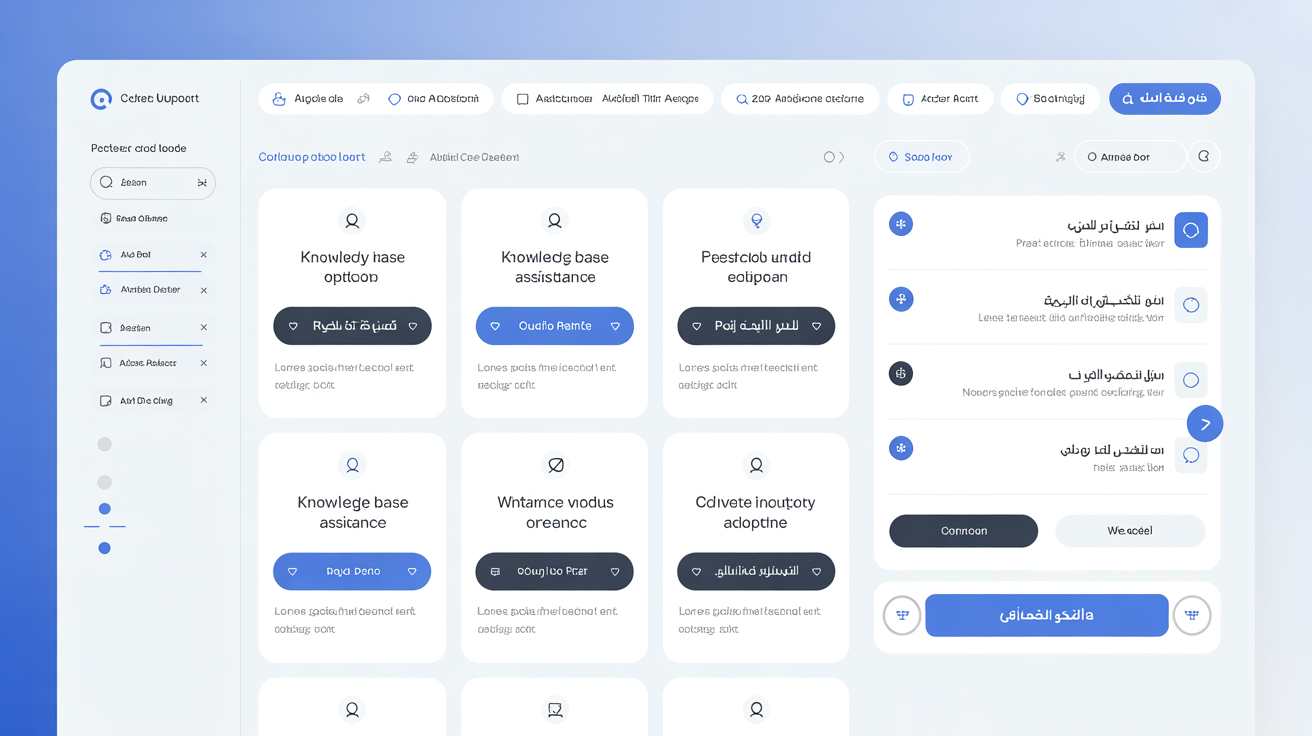Click the round icon right of the large blue Arabic button
The width and height of the screenshot is (1312, 736).
pyautogui.click(x=1191, y=615)
